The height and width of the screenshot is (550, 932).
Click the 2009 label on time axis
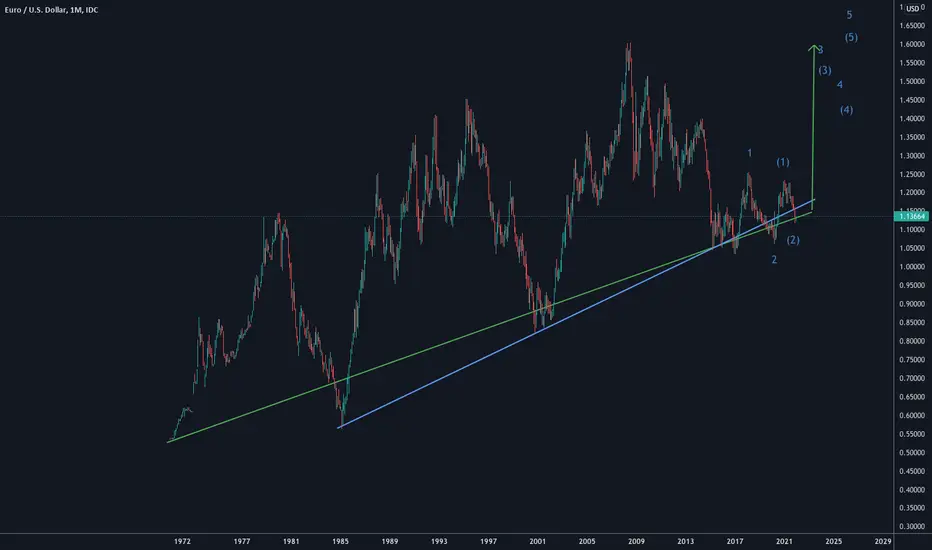coord(637,541)
